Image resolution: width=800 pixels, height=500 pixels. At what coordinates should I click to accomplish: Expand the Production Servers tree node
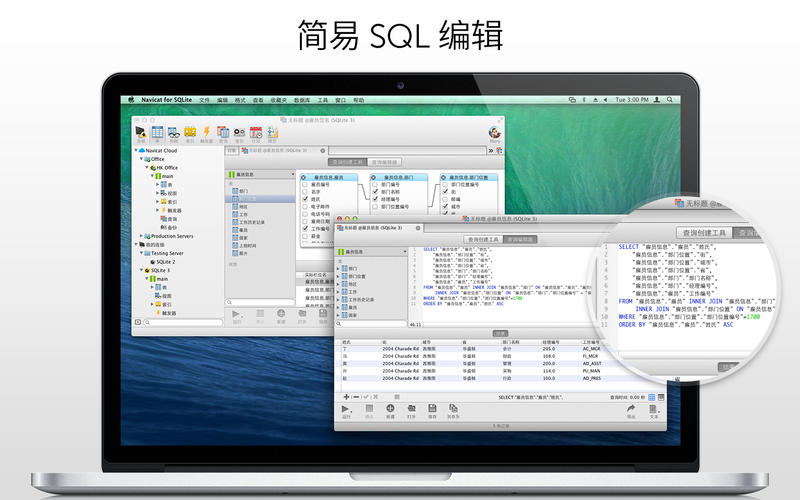pos(141,236)
